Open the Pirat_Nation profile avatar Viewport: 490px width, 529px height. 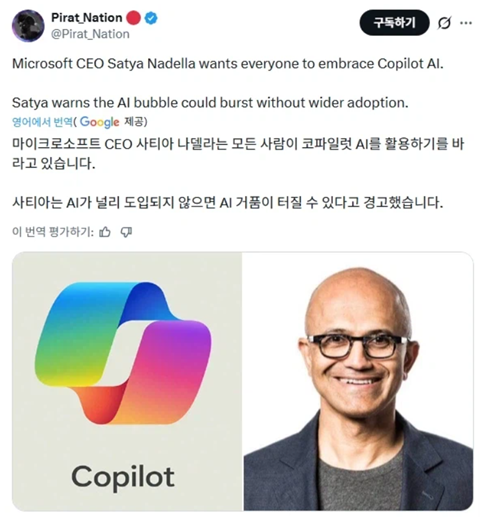point(28,26)
